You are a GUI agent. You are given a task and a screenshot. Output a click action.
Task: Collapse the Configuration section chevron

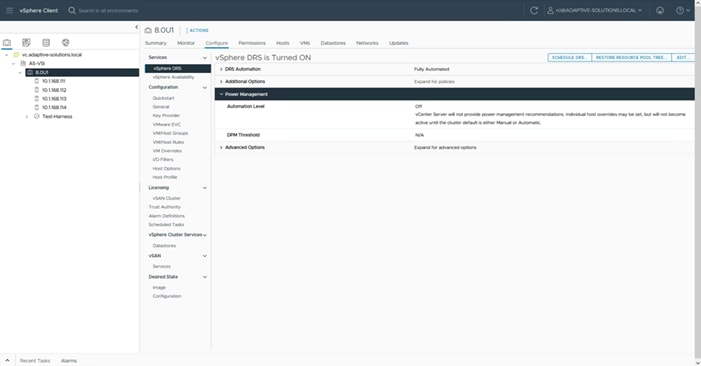point(205,88)
